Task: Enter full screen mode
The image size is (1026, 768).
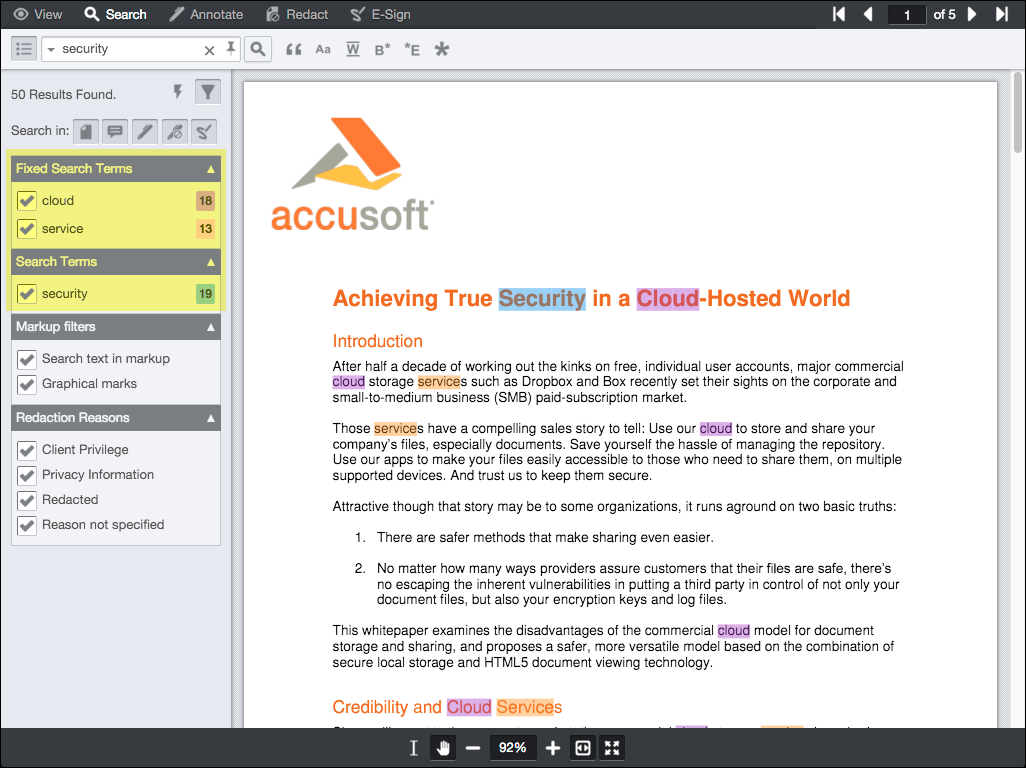Action: pyautogui.click(x=612, y=748)
